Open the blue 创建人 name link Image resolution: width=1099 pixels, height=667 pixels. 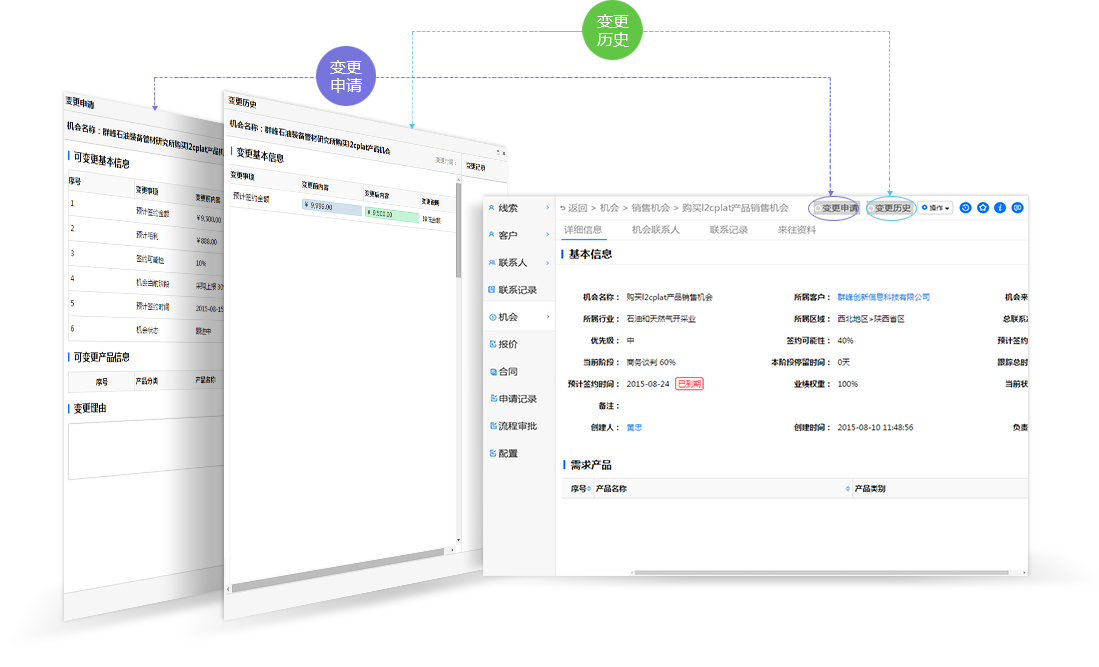point(634,427)
